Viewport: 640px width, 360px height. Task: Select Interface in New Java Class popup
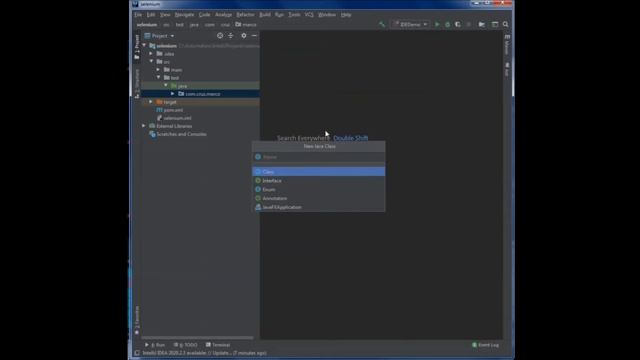point(318,181)
